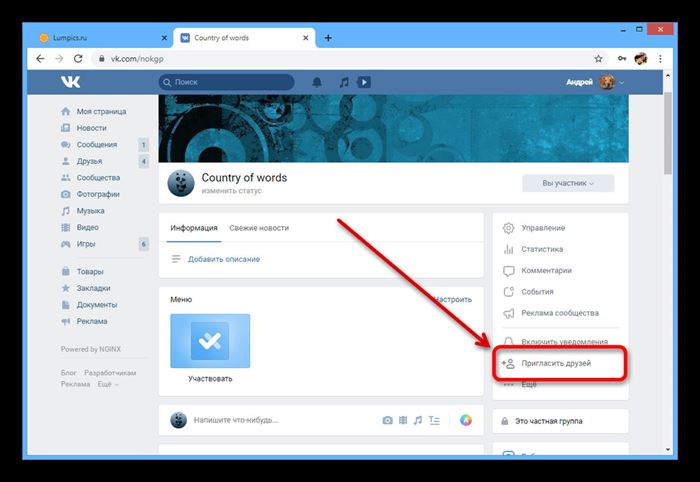700x482 pixels.
Task: Bookmark page with star icon
Action: [x=598, y=58]
